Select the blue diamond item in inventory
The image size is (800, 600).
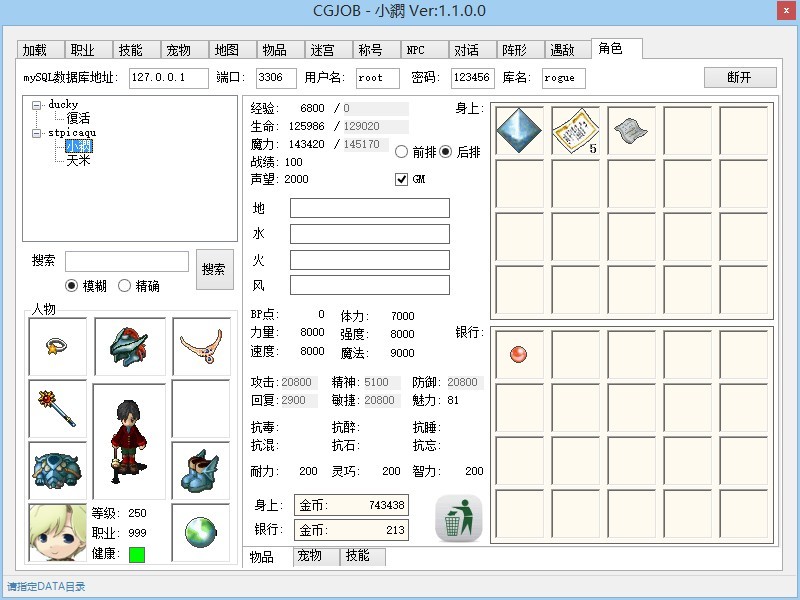(x=519, y=131)
